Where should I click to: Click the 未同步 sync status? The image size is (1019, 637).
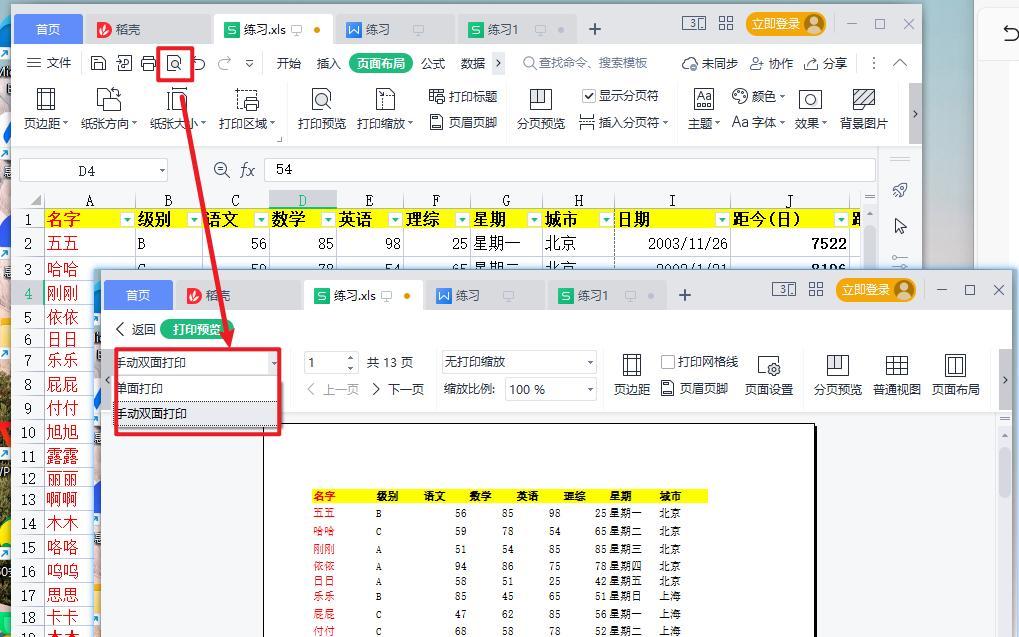click(710, 63)
